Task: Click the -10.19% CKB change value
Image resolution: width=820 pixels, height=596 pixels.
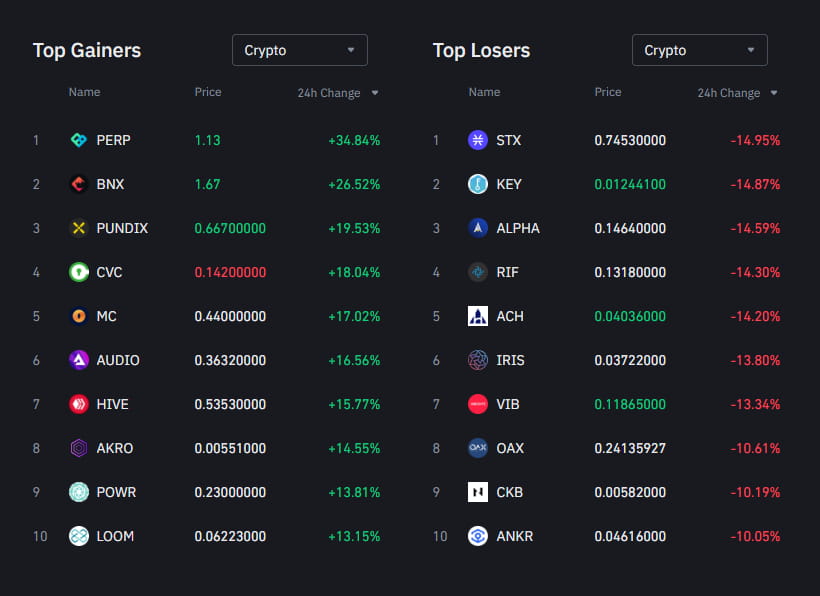Action: [x=755, y=492]
